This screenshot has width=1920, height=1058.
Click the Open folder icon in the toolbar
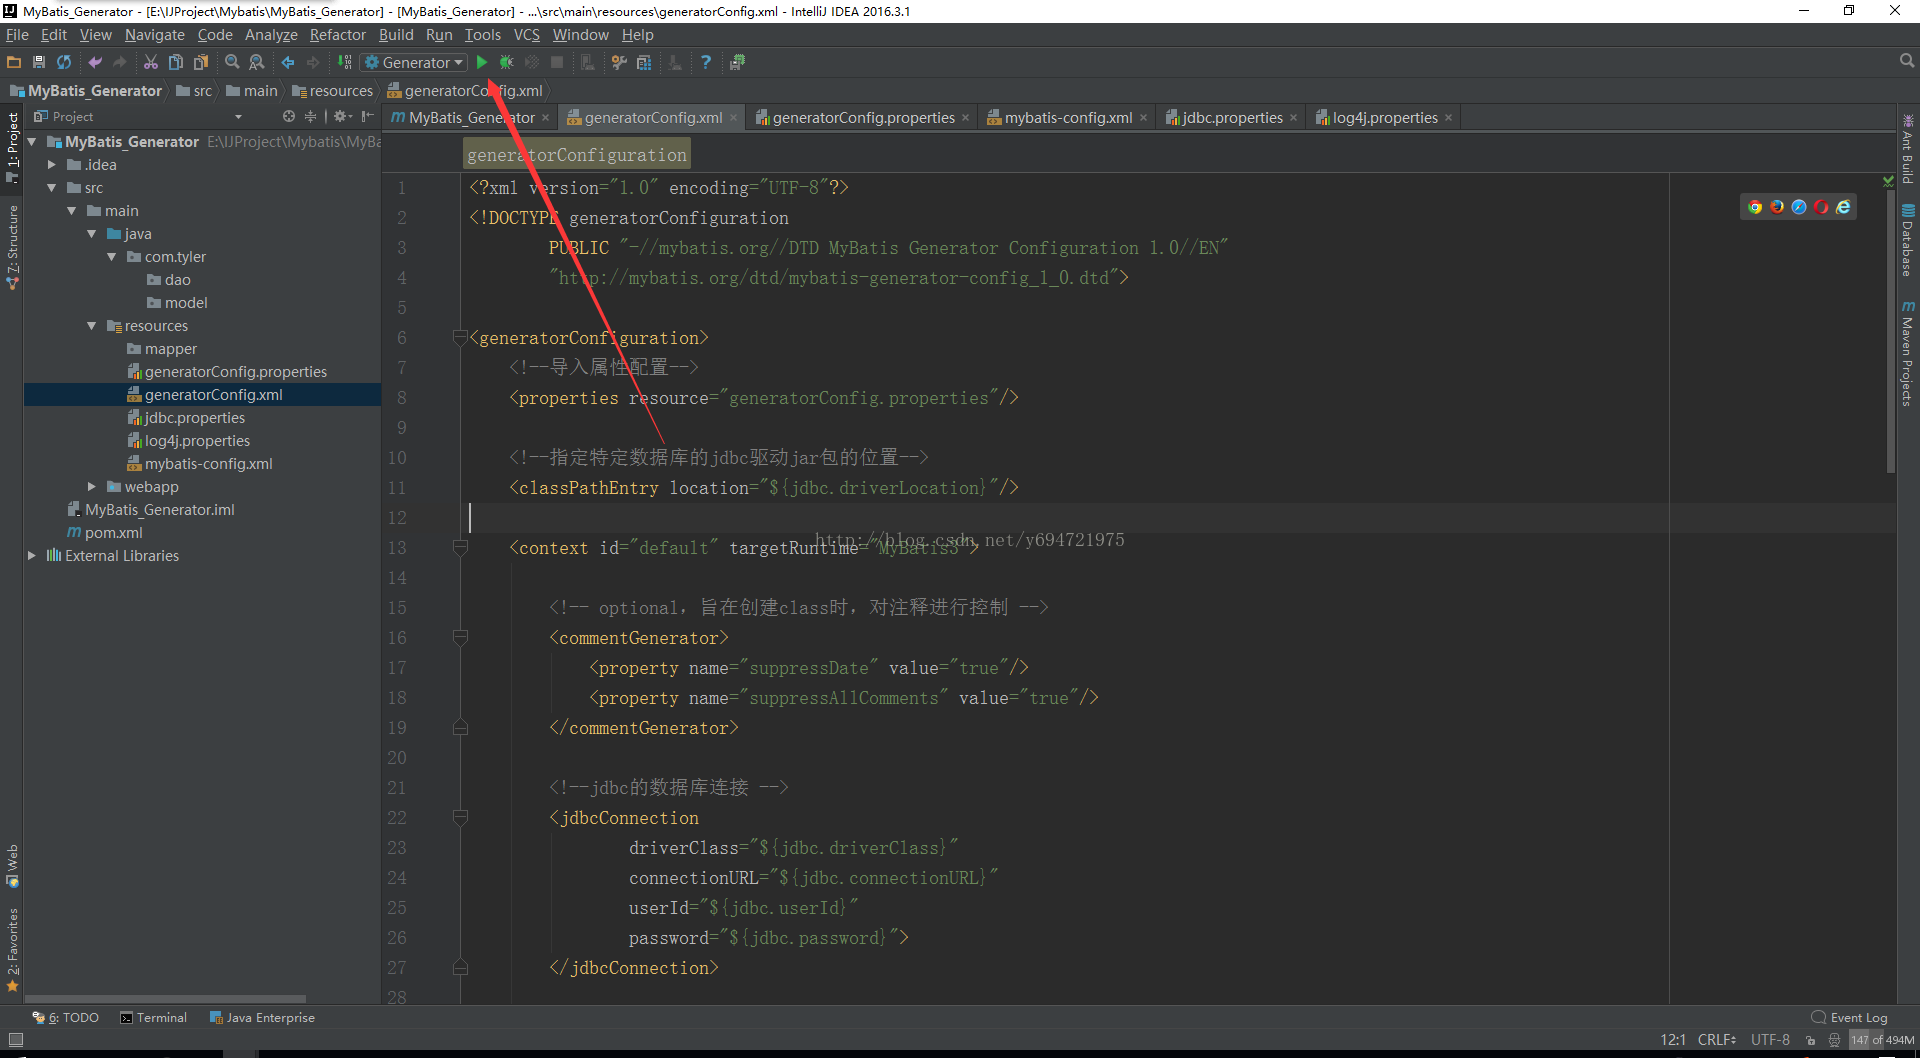click(14, 62)
